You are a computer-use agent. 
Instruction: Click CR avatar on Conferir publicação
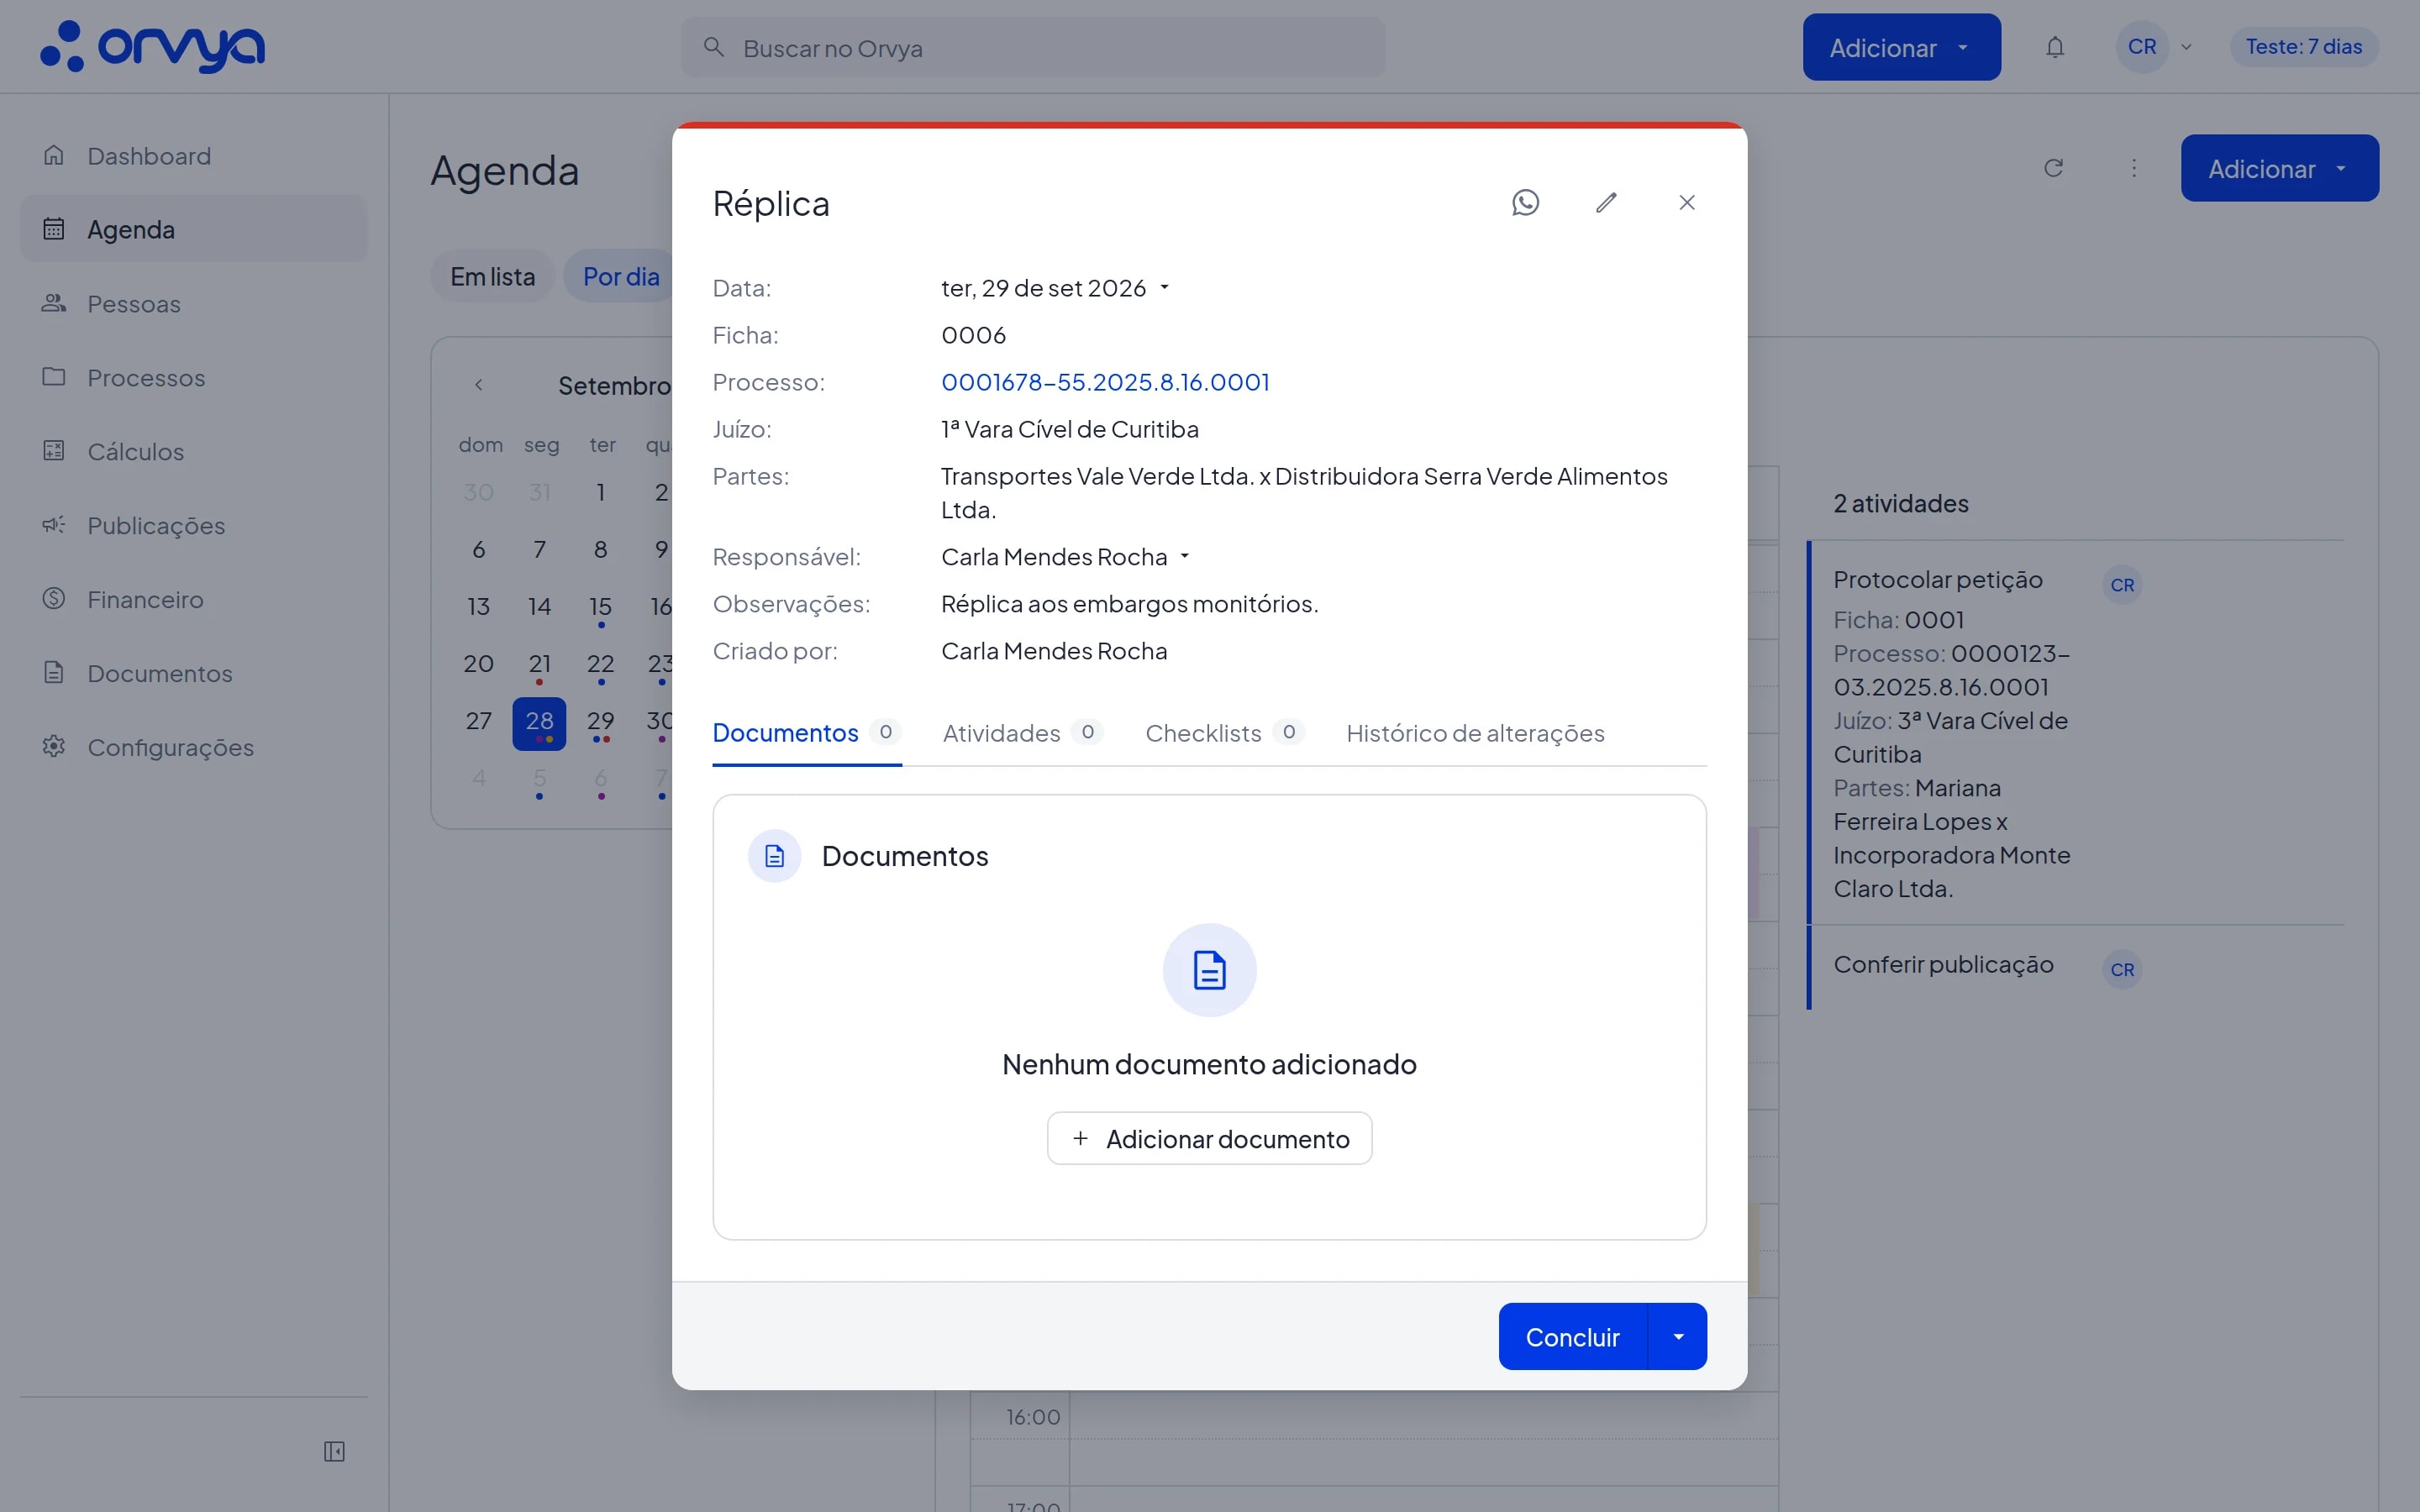[2122, 969]
